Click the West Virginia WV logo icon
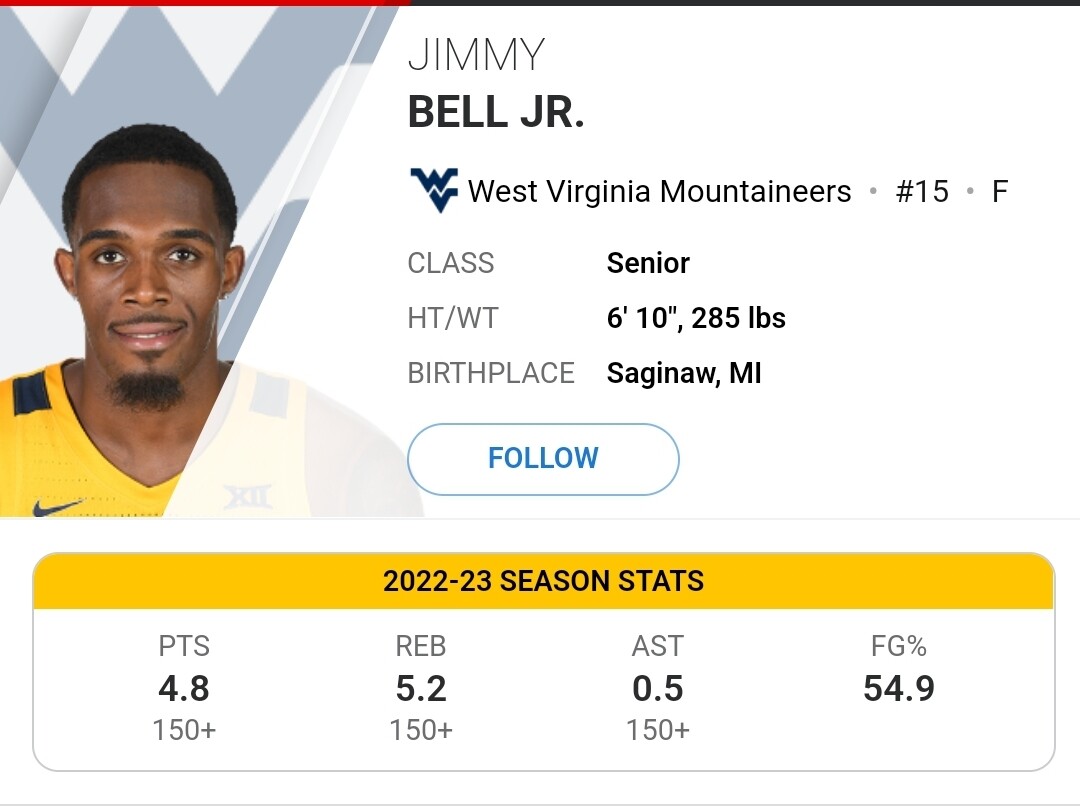 pyautogui.click(x=434, y=189)
